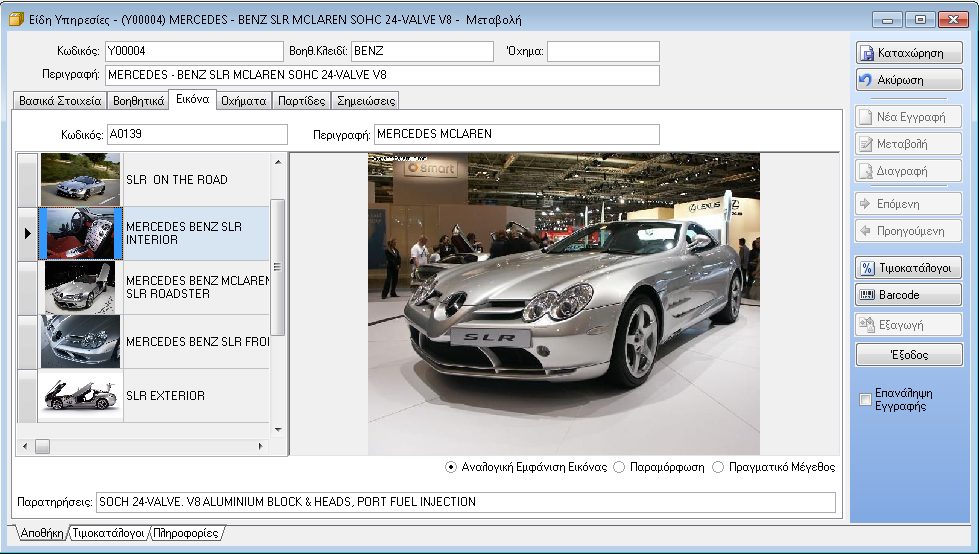Click the pencil page icon on Μεταβολή
This screenshot has height=554, width=979.
[865, 144]
